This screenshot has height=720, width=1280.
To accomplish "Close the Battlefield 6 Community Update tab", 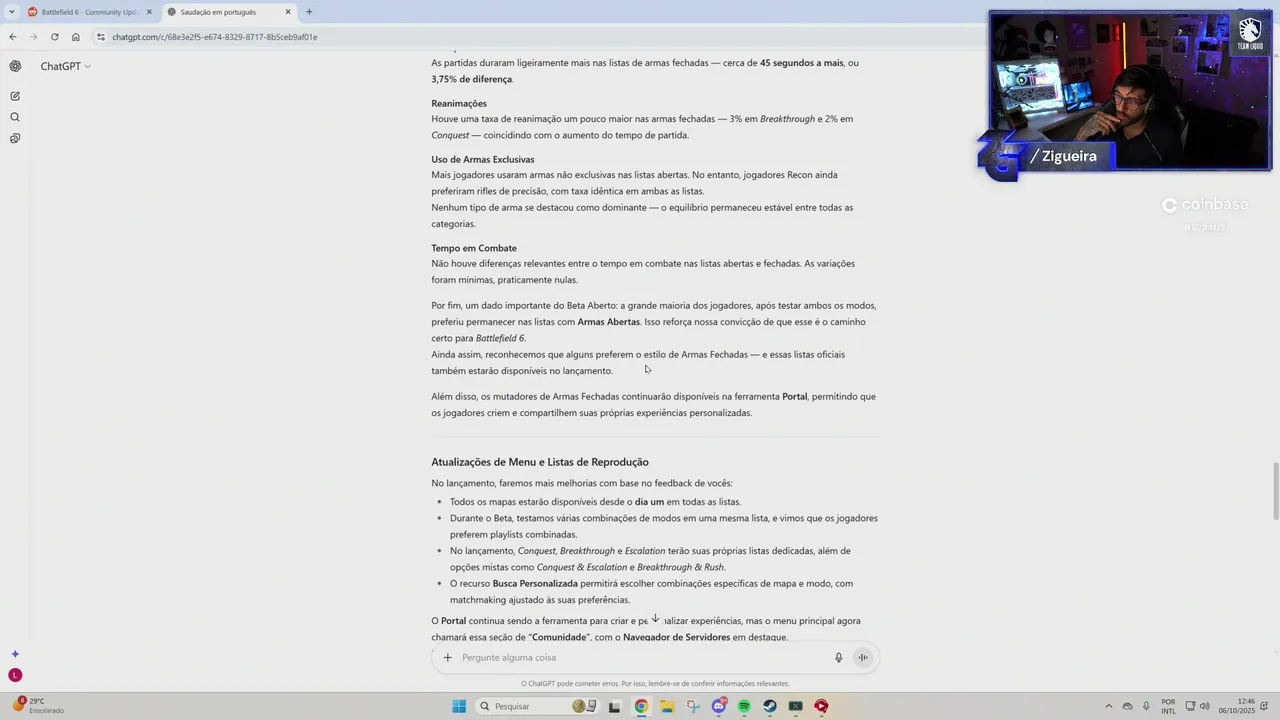I will (149, 12).
